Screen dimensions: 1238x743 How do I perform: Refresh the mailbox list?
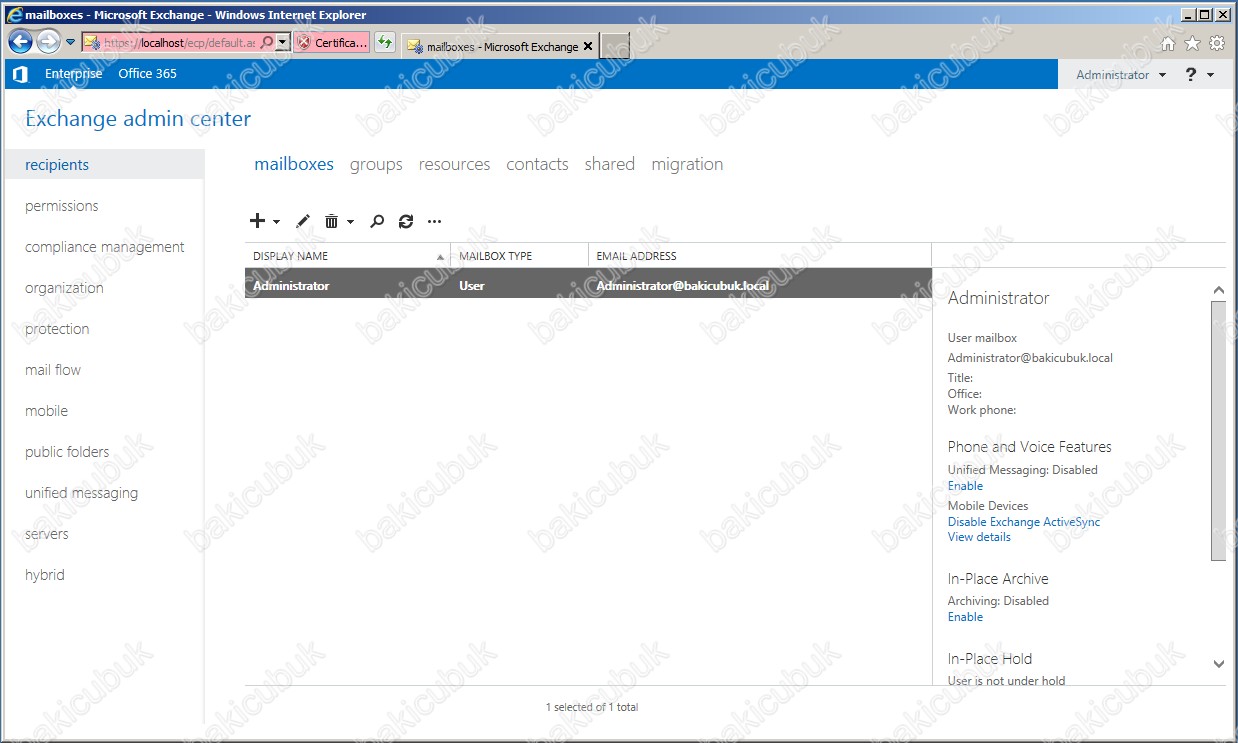pos(405,221)
